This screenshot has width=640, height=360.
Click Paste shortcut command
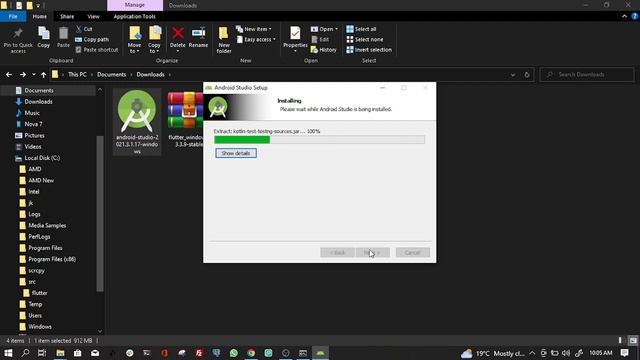[x=97, y=50]
